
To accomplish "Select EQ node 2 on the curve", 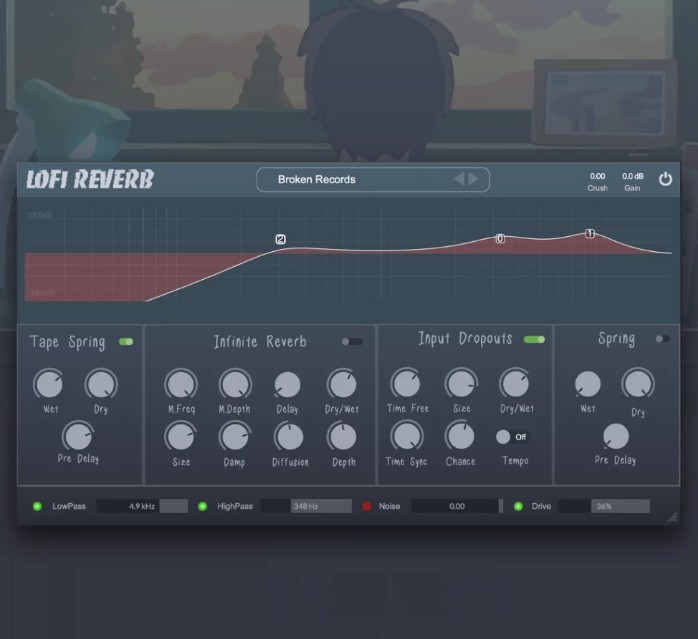I will pyautogui.click(x=280, y=239).
